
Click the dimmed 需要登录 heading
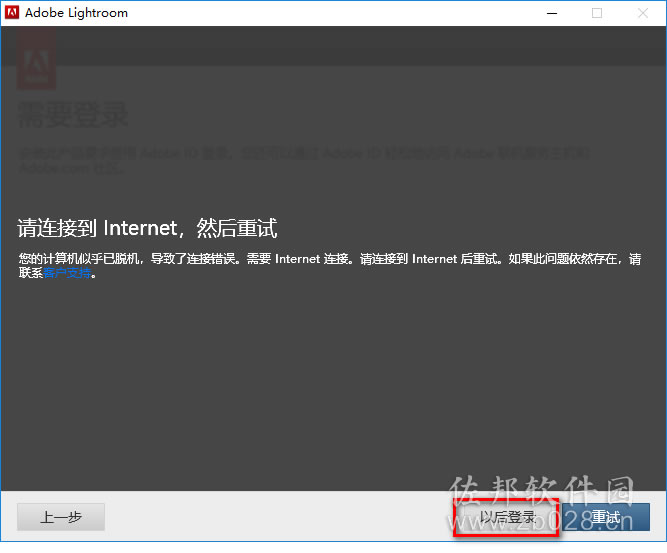click(73, 114)
